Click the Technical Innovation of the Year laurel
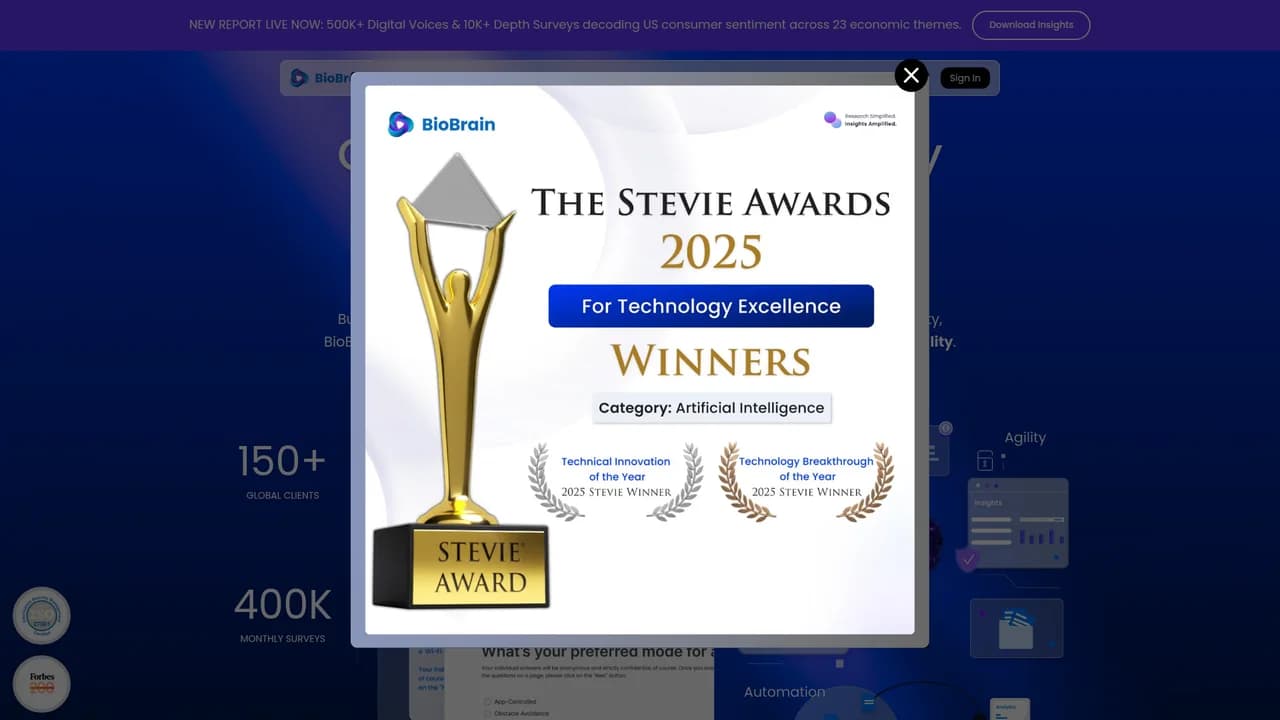 616,482
